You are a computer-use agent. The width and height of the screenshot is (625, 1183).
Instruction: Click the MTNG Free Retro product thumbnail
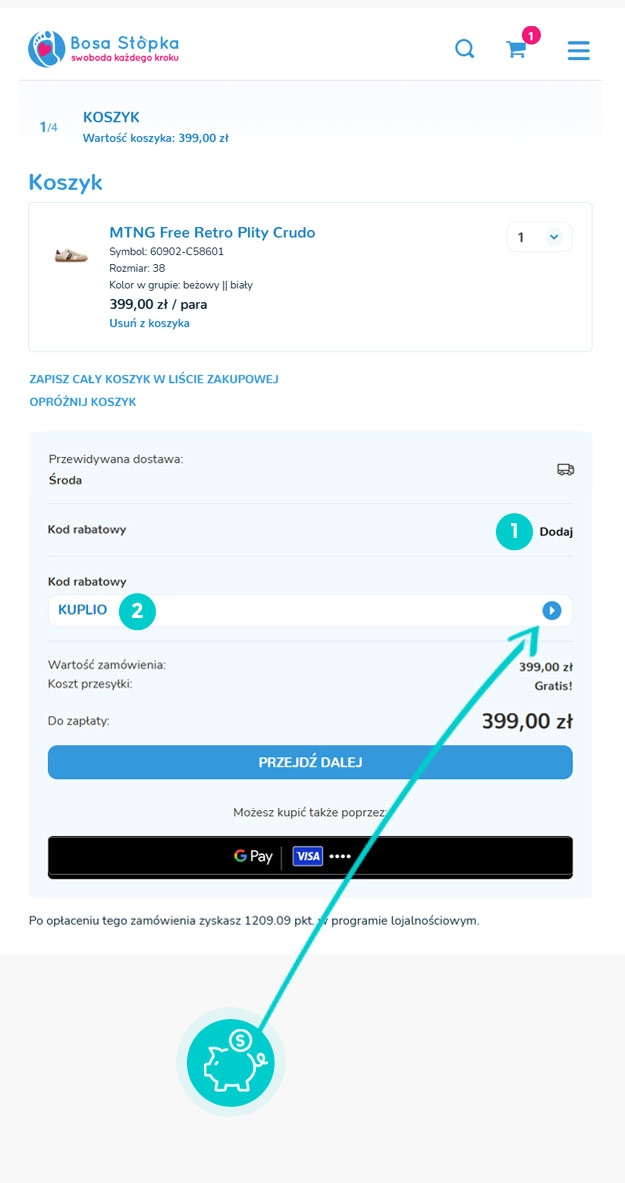click(71, 254)
